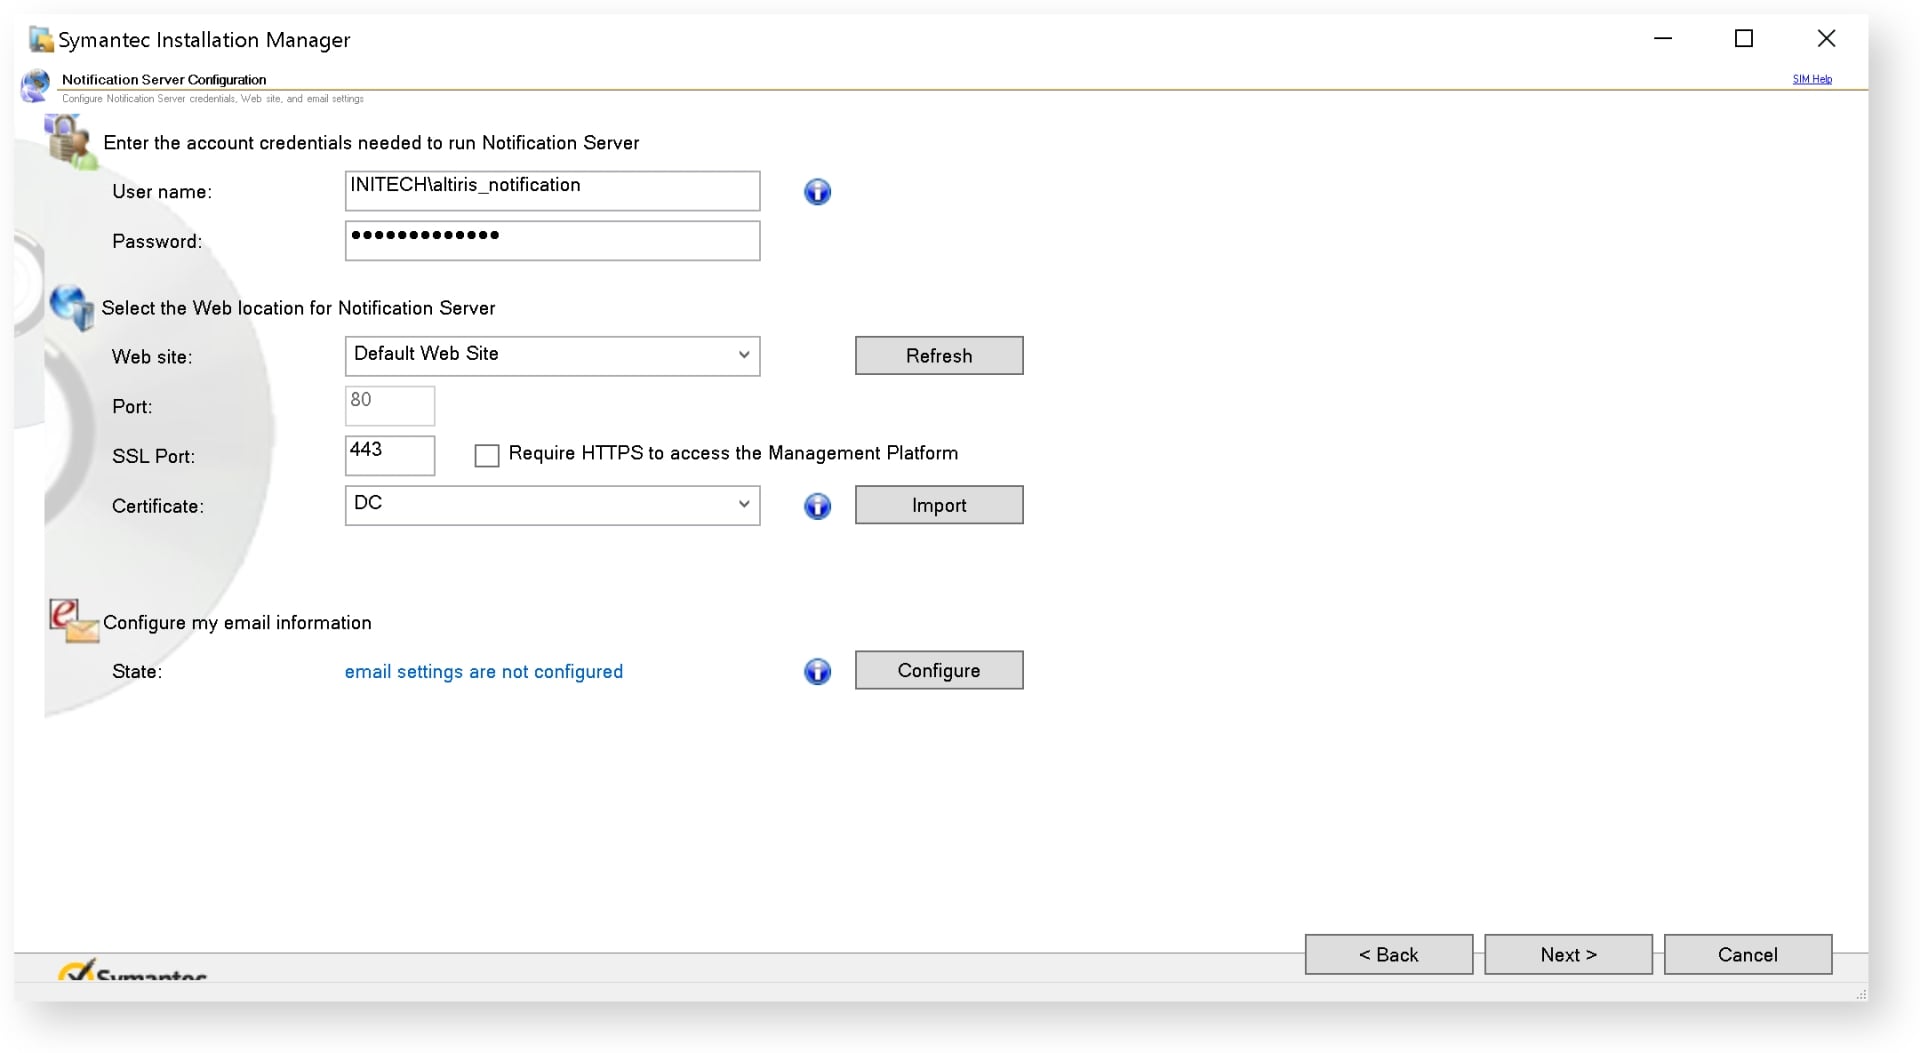Viewport: 1920px width, 1053px height.
Task: Click the Notification Server Configuration header icon
Action: [35, 86]
